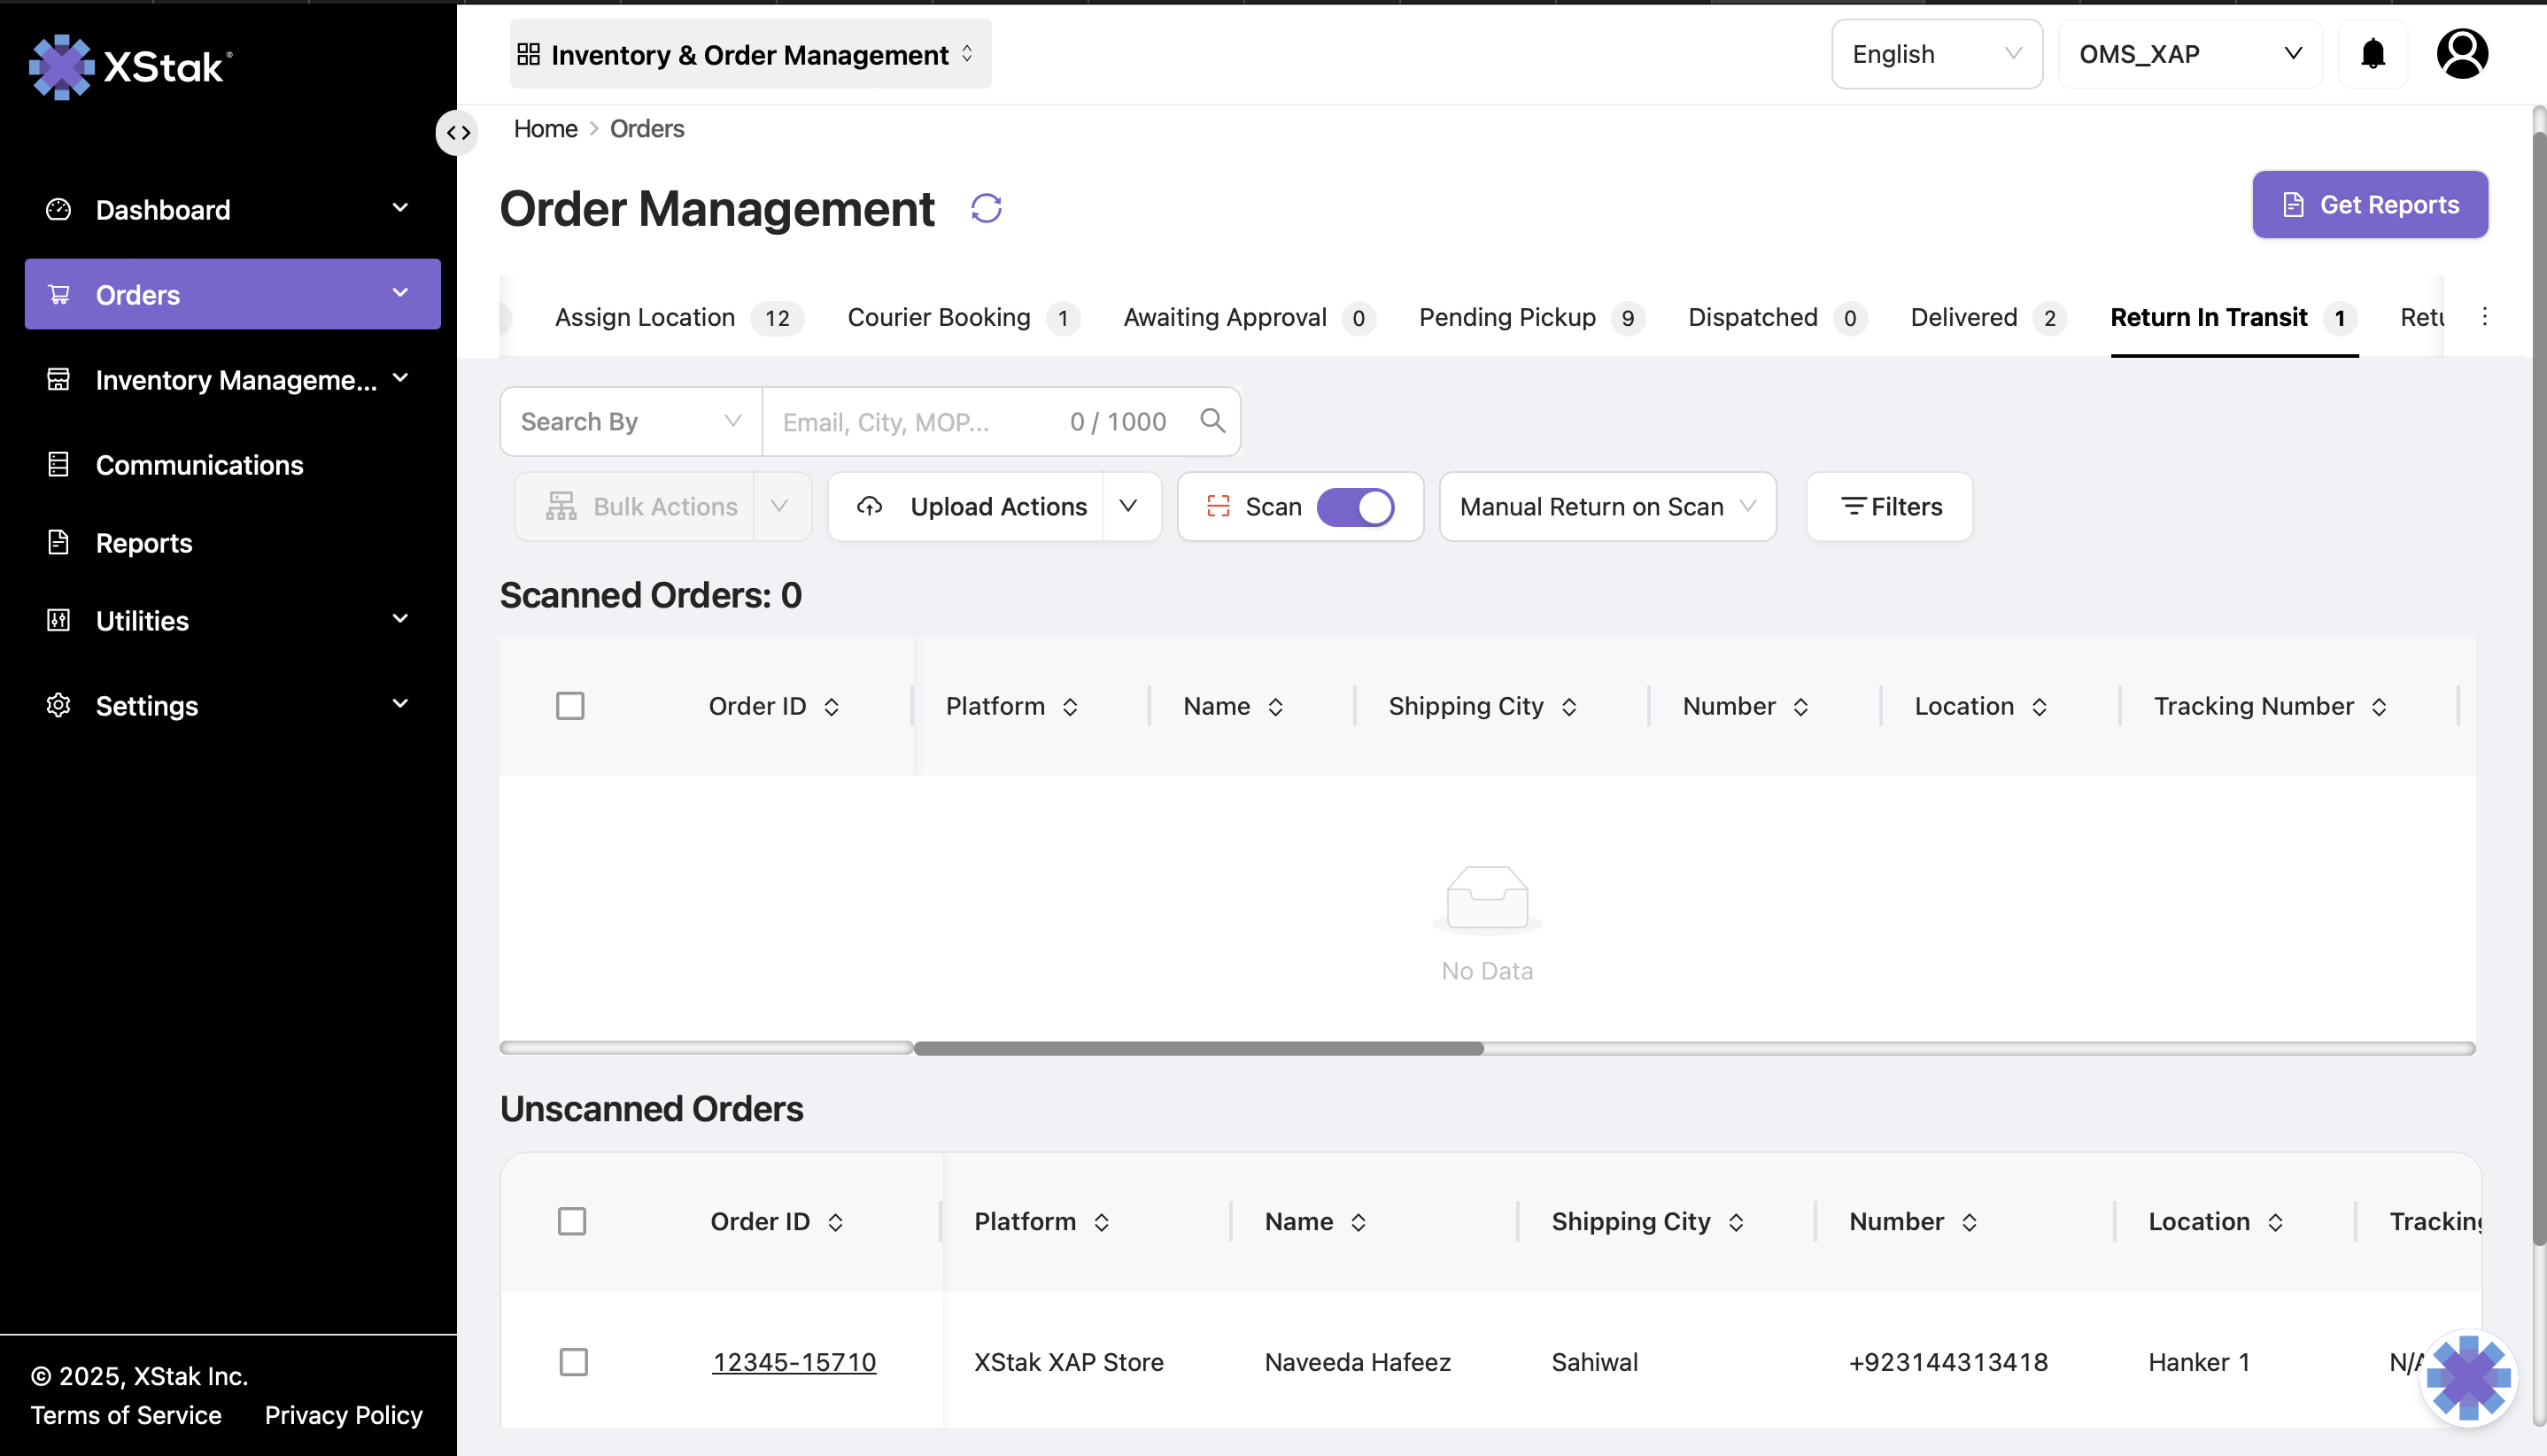Open the user profile avatar

2462,54
